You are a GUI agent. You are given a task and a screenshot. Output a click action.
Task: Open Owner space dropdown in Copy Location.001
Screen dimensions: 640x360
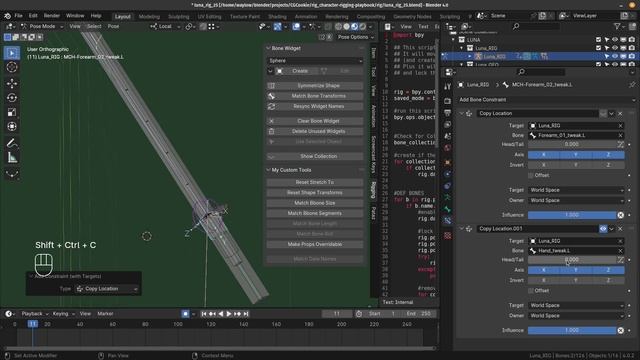click(576, 316)
